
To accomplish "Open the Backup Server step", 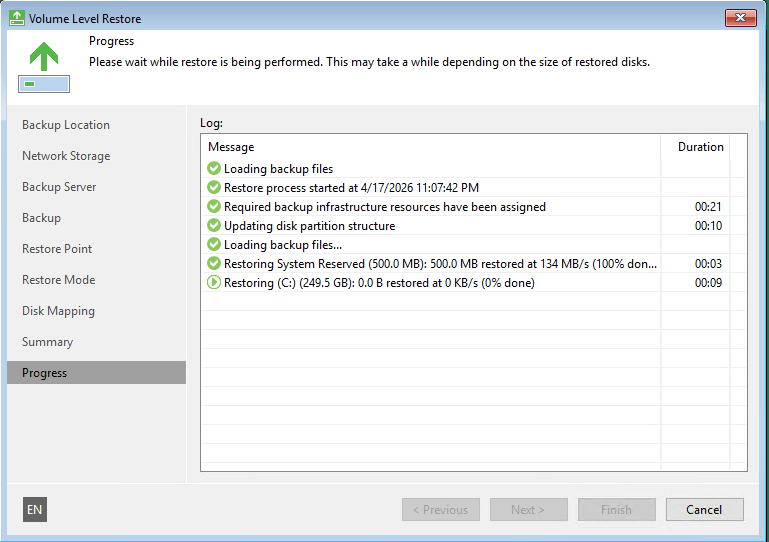I will pyautogui.click(x=59, y=187).
